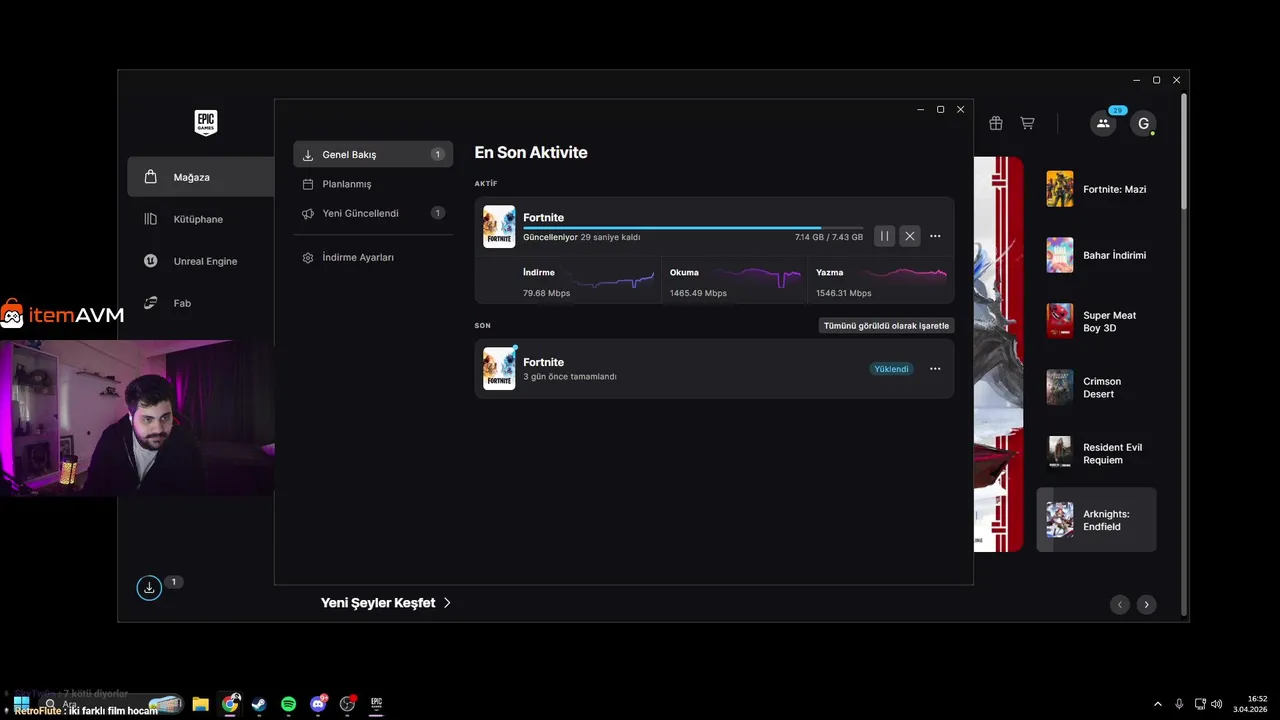This screenshot has height=720, width=1280.
Task: Click previous carousel arrow button
Action: (1120, 604)
